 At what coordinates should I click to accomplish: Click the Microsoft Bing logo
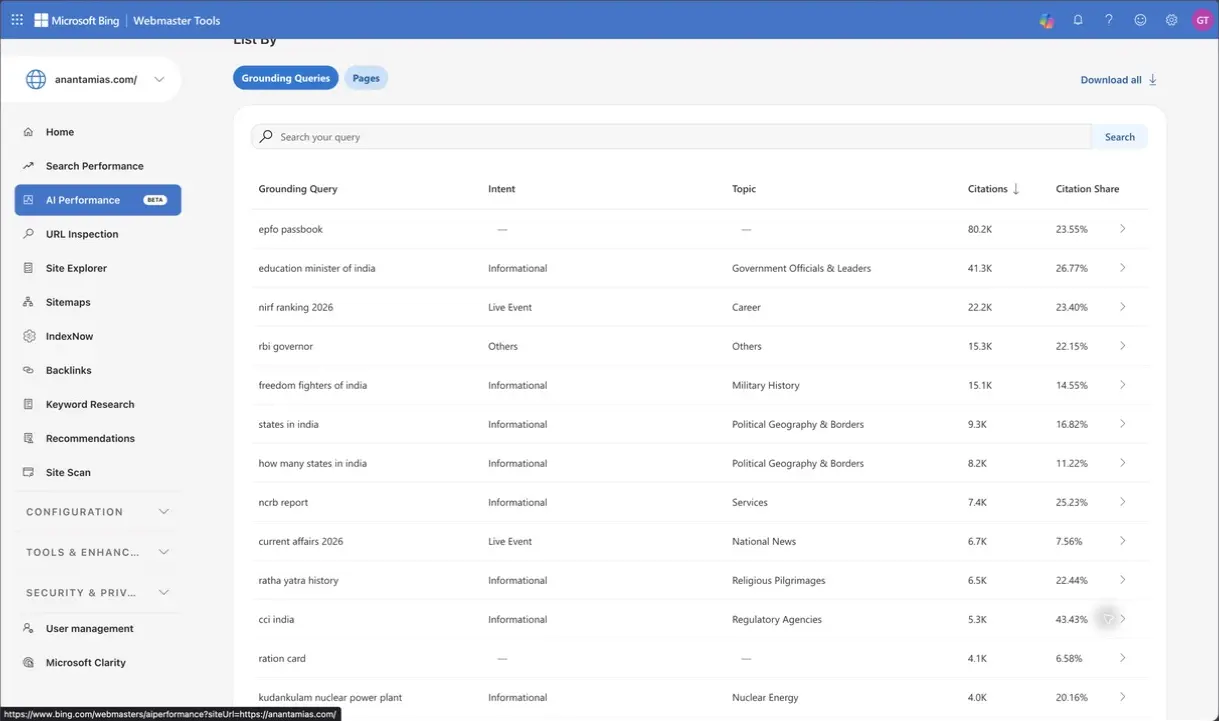coord(77,20)
